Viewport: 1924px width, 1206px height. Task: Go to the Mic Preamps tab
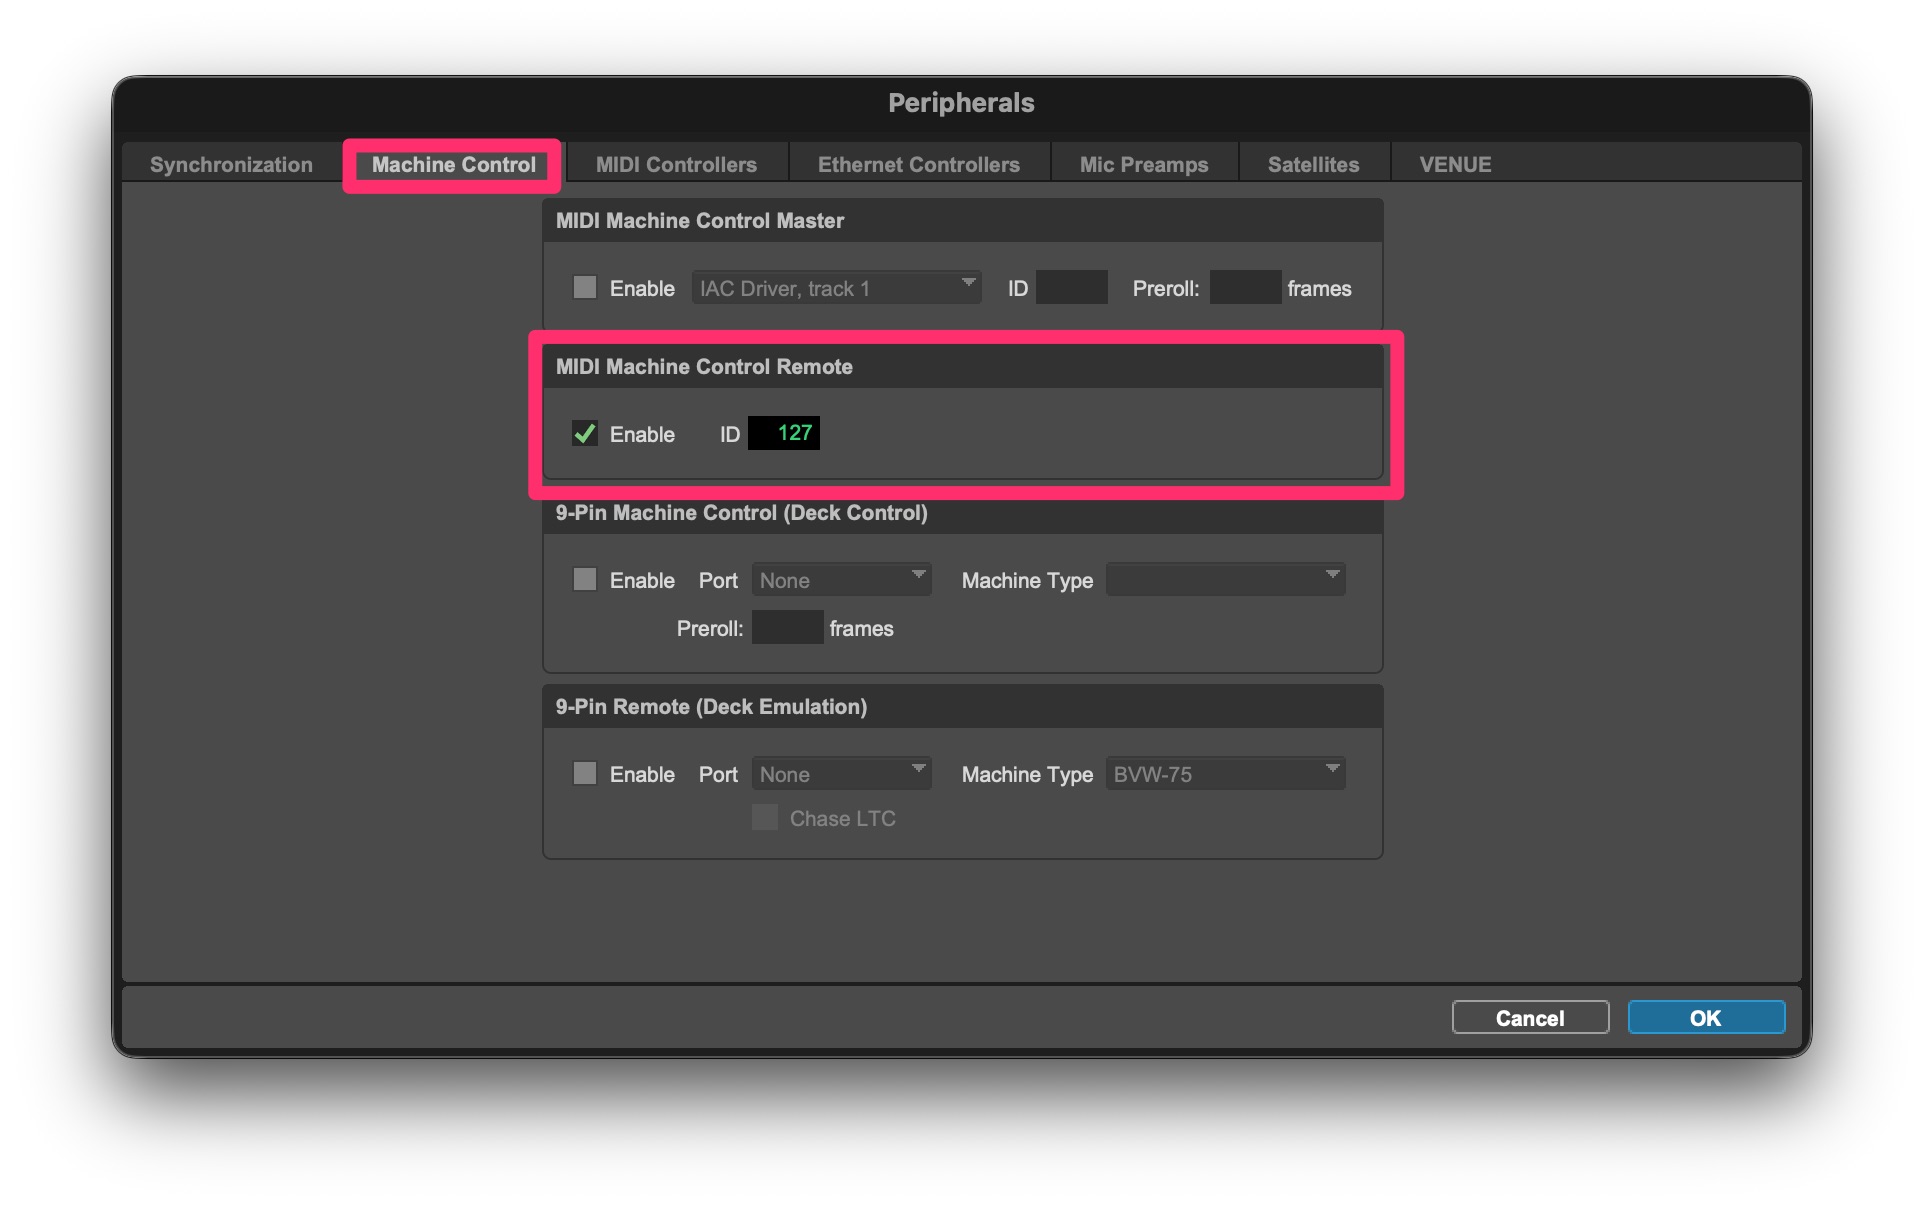point(1143,165)
